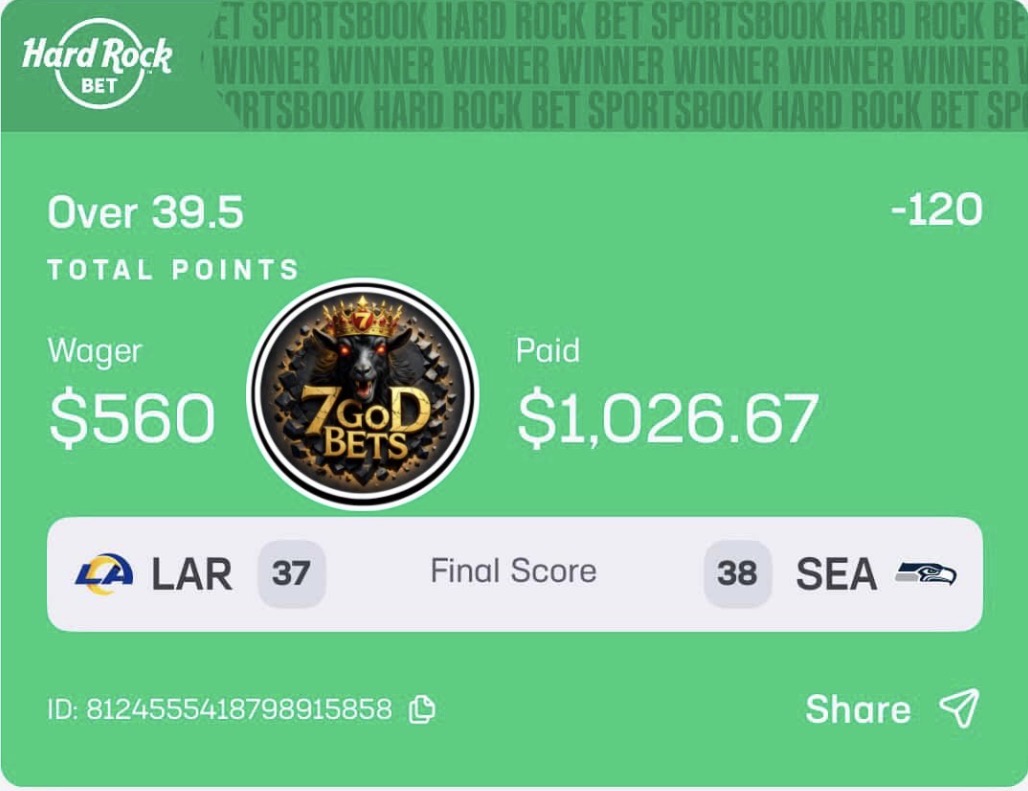Screen dimensions: 1028x791
Task: Click the Total Points label
Action: (173, 270)
